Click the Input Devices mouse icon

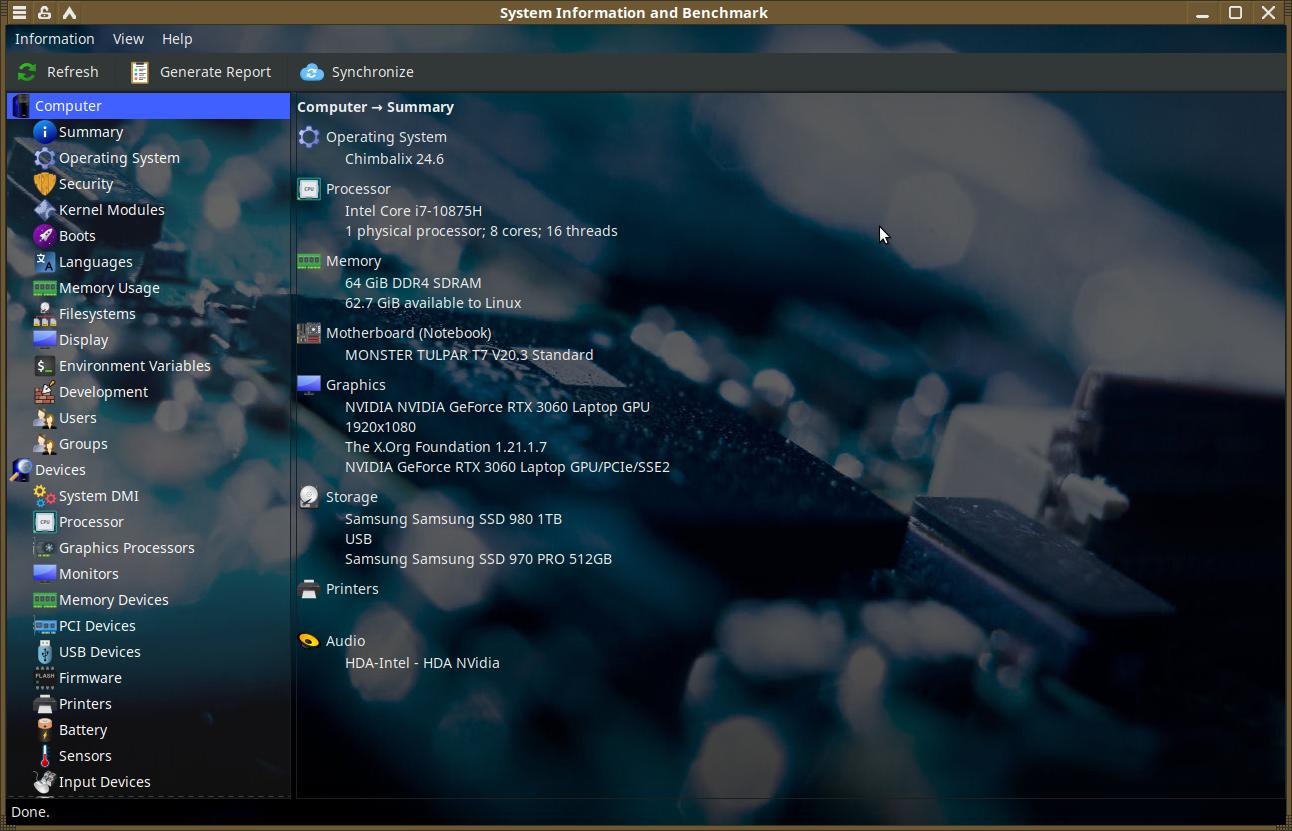click(x=44, y=782)
